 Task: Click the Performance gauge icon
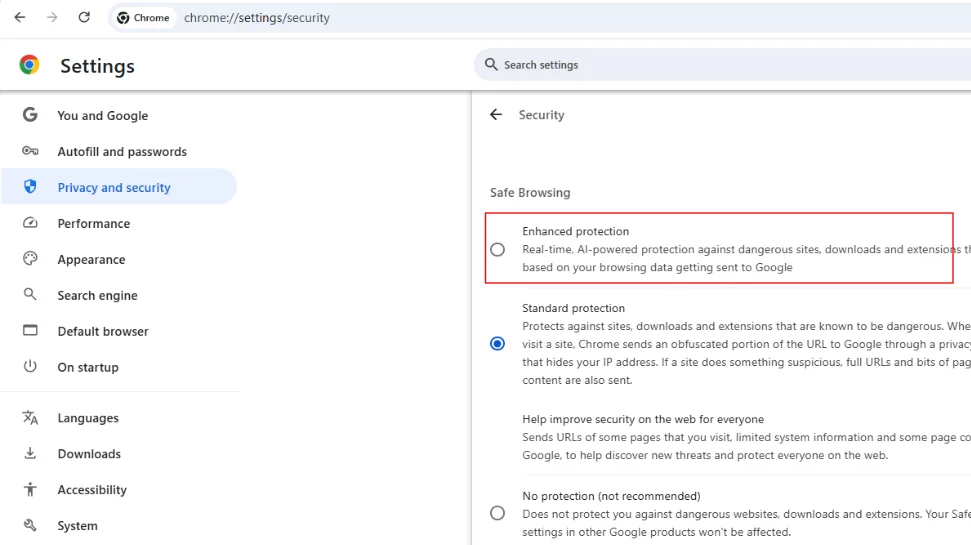point(30,223)
